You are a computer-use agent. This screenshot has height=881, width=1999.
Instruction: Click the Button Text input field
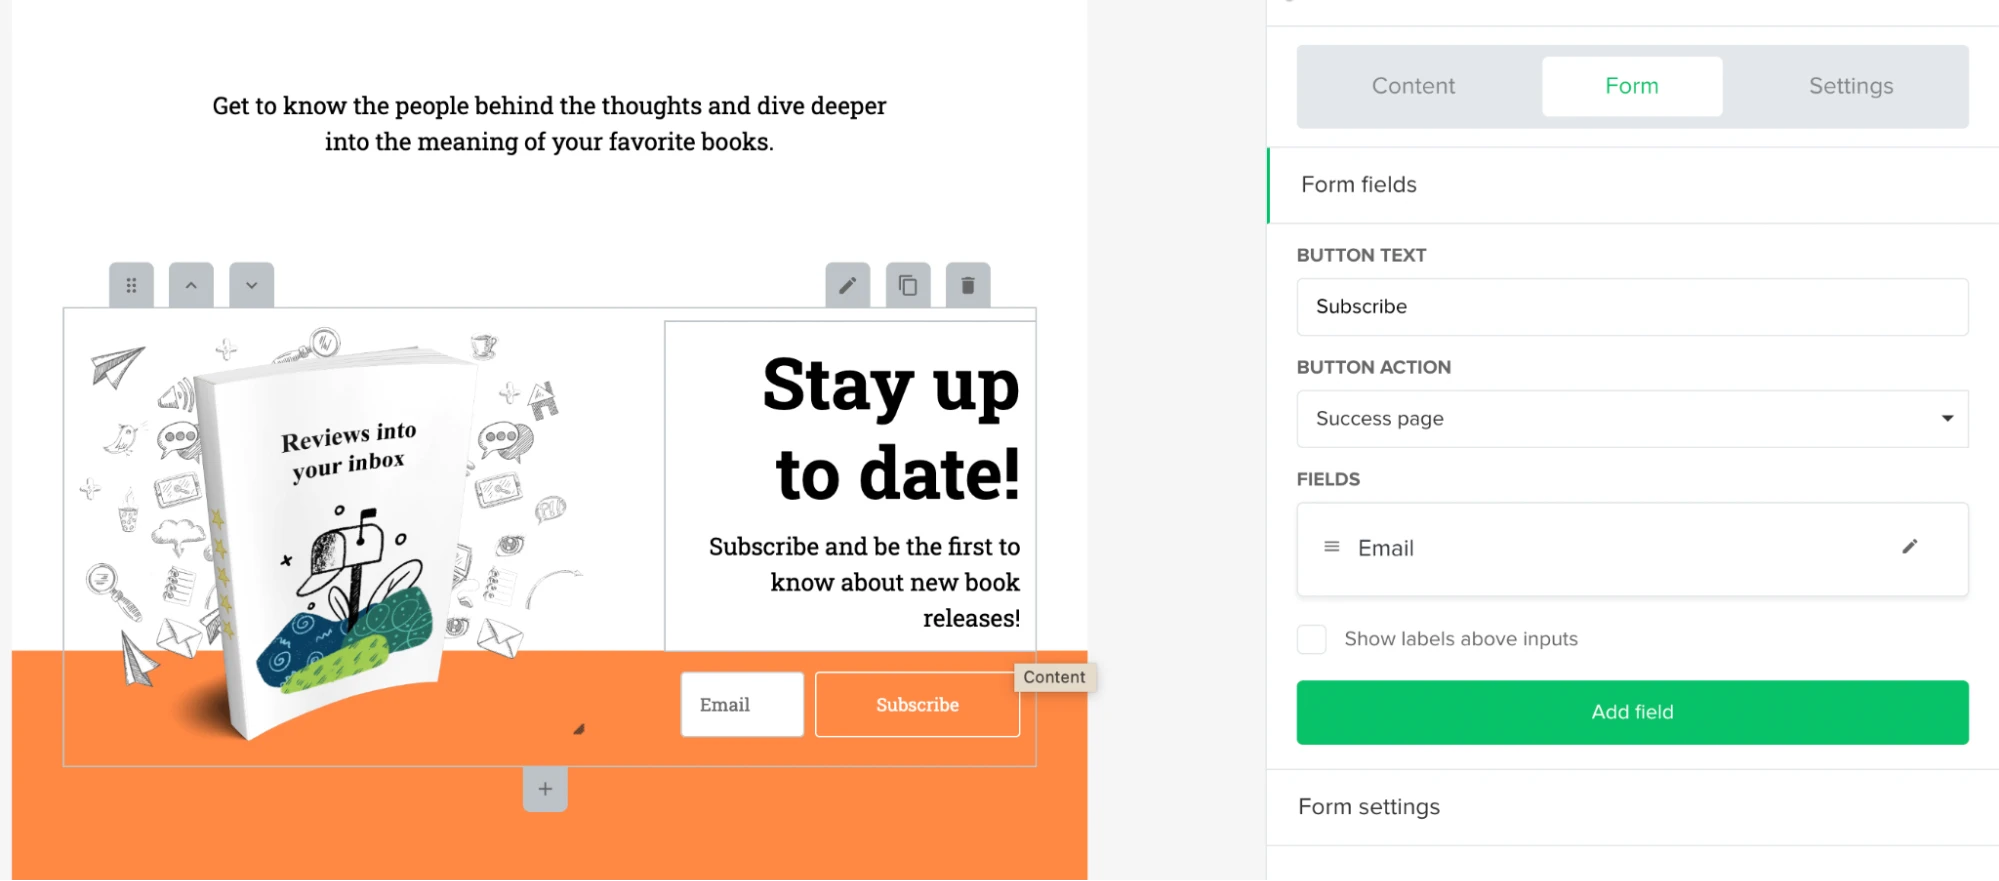click(1632, 307)
